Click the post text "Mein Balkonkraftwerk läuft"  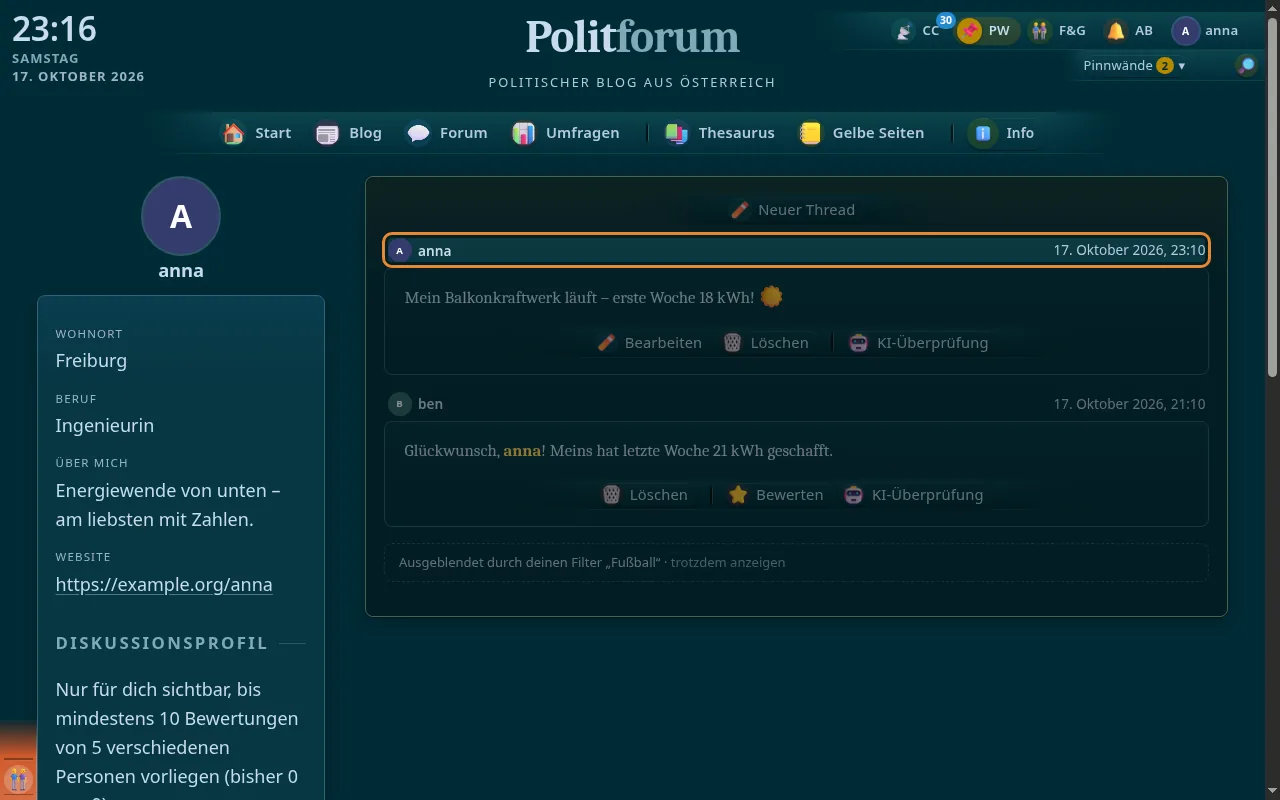click(x=502, y=298)
